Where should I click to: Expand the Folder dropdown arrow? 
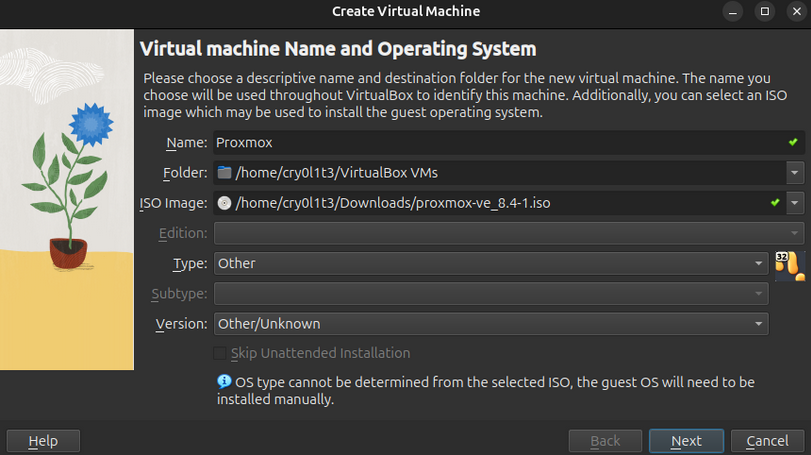tap(795, 173)
